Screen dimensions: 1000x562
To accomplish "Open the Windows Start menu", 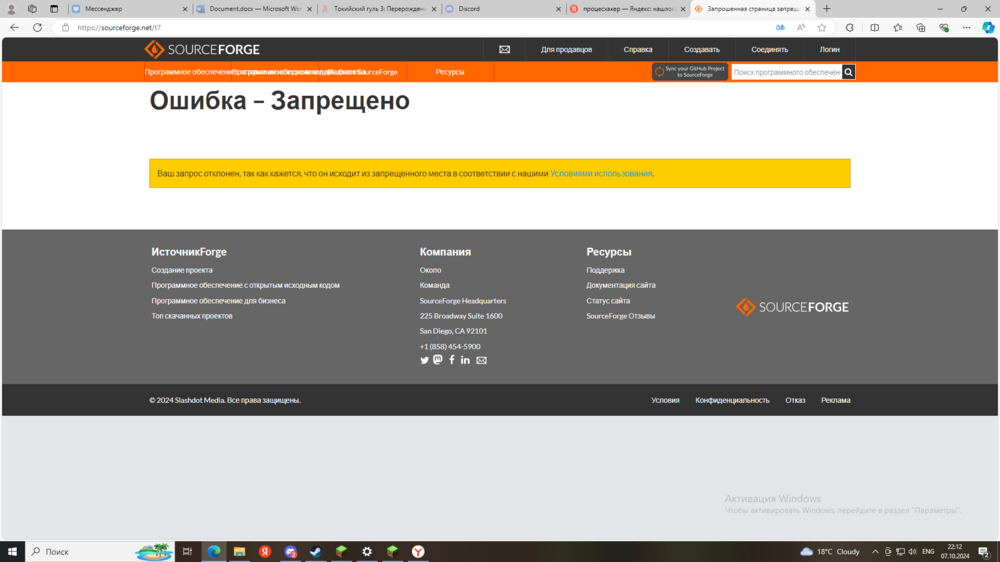I will click(x=12, y=551).
